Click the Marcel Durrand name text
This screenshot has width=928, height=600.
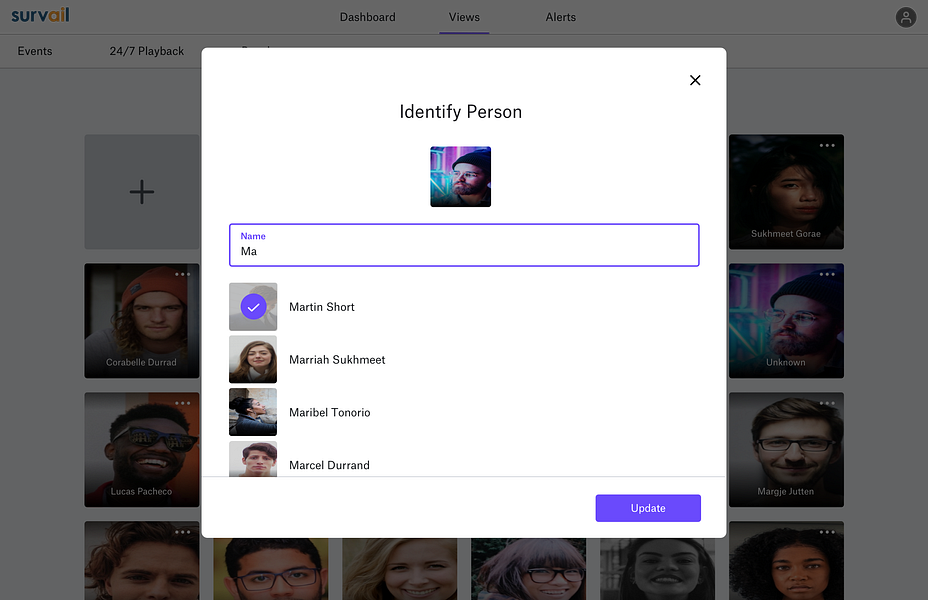pyautogui.click(x=329, y=465)
